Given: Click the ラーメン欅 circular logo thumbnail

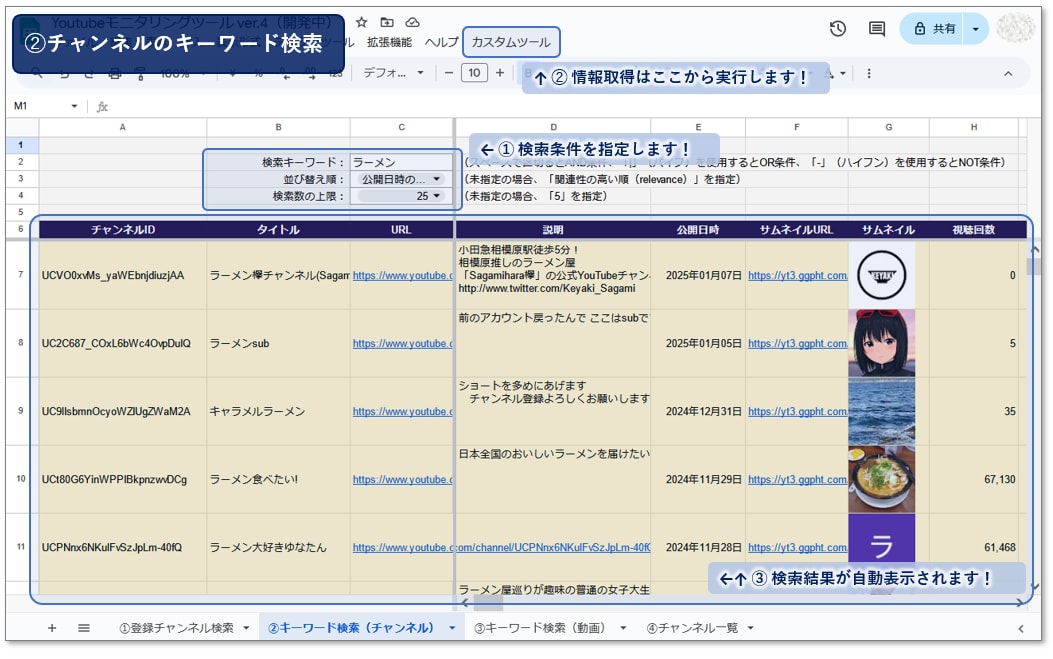Looking at the screenshot, I should (x=882, y=275).
